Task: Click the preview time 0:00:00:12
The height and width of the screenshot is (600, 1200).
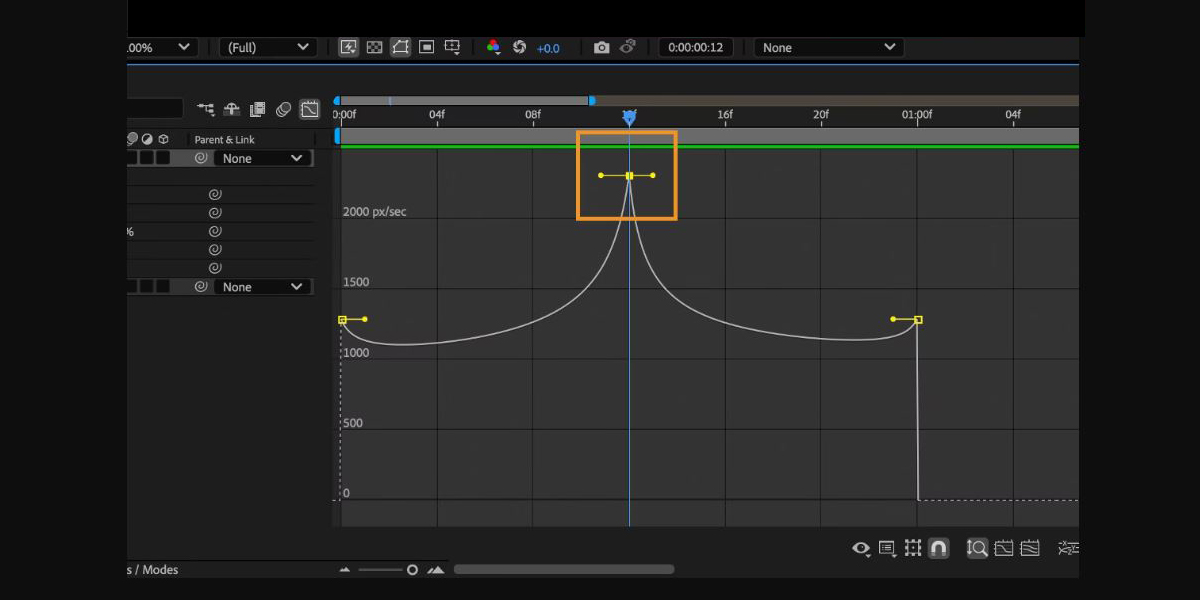Action: tap(695, 47)
